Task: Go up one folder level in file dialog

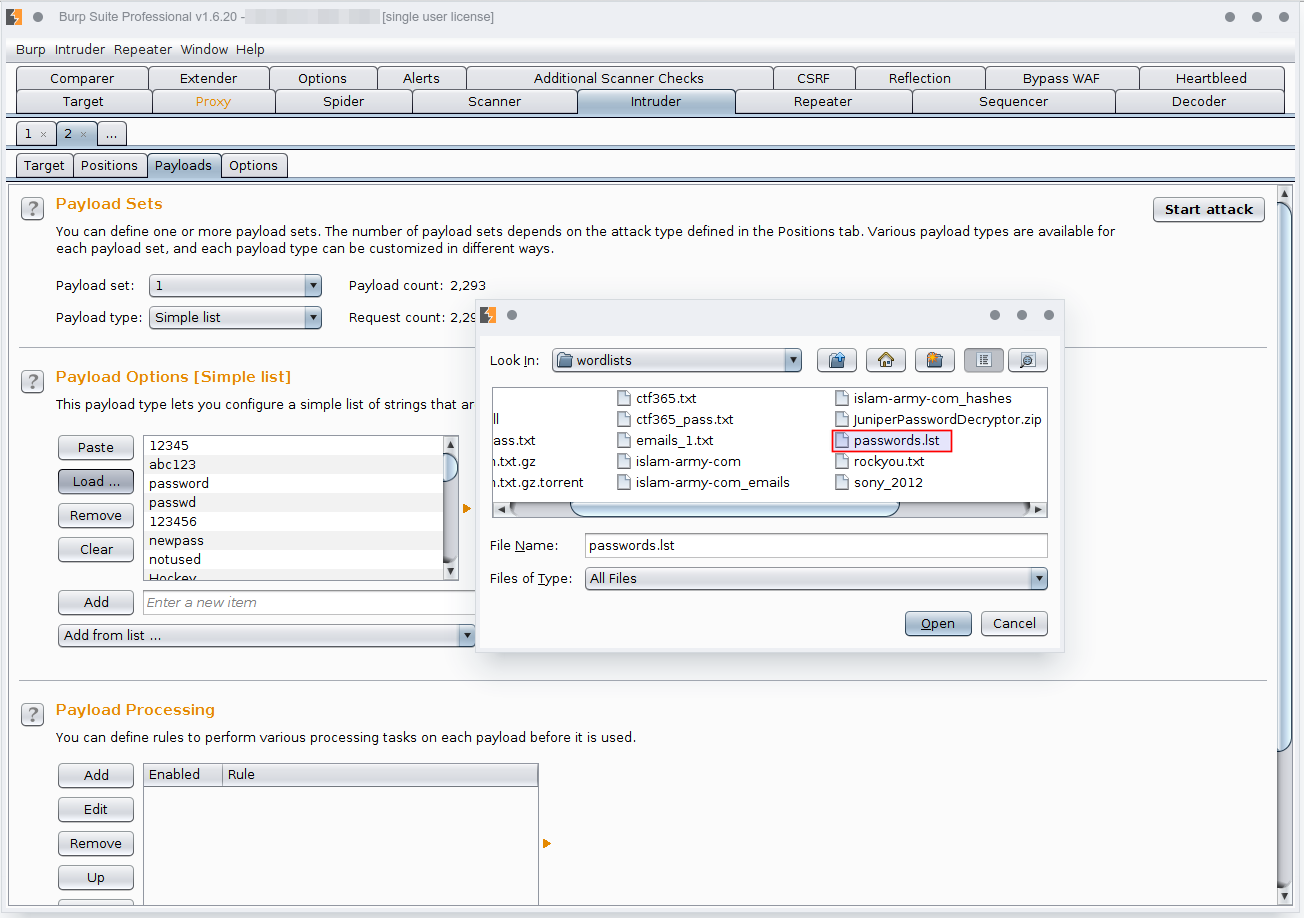Action: pos(838,360)
